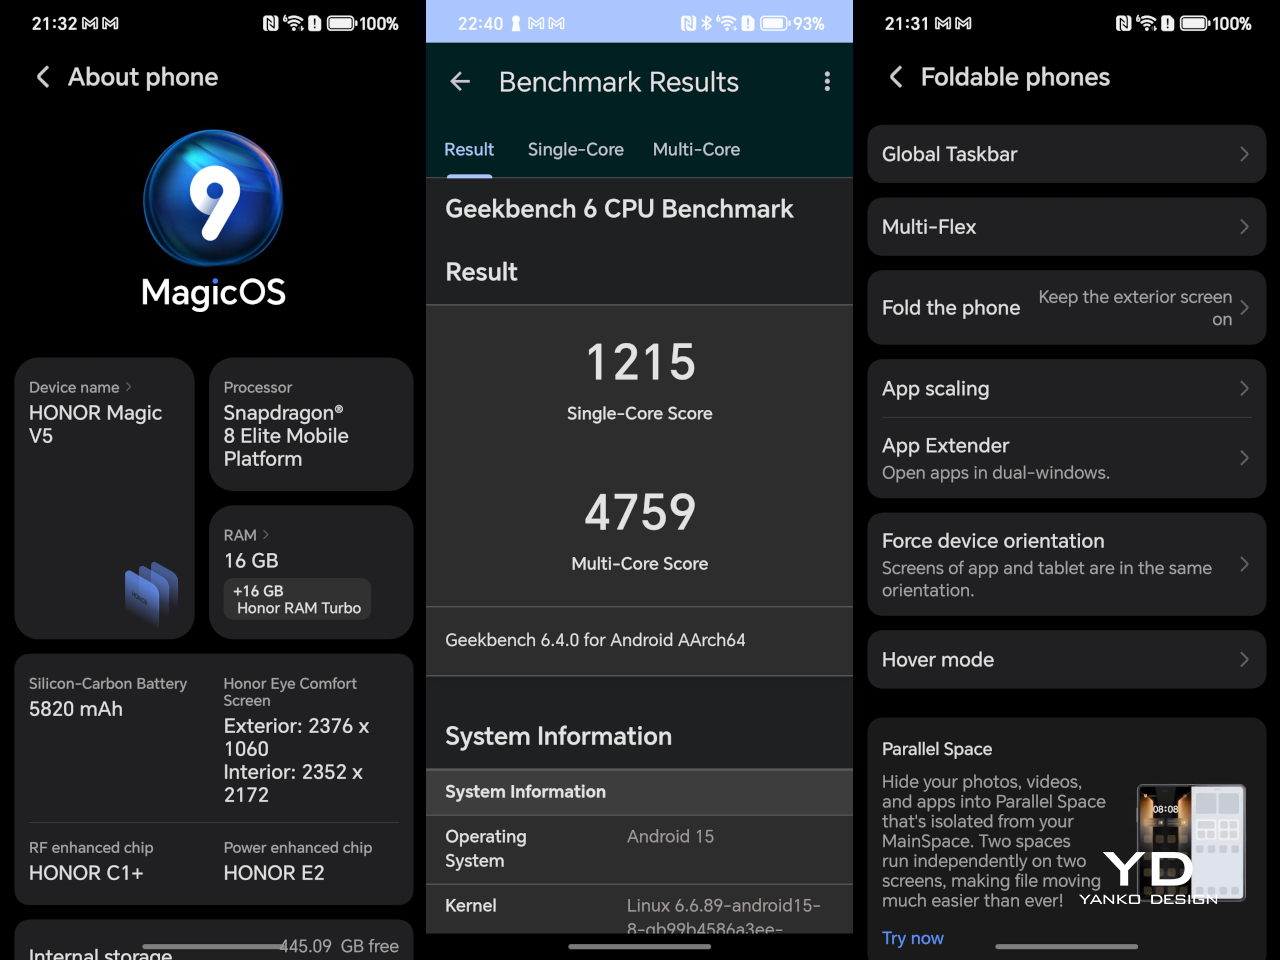Tap back arrow in Benchmark Results header
The height and width of the screenshot is (960, 1280).
460,82
